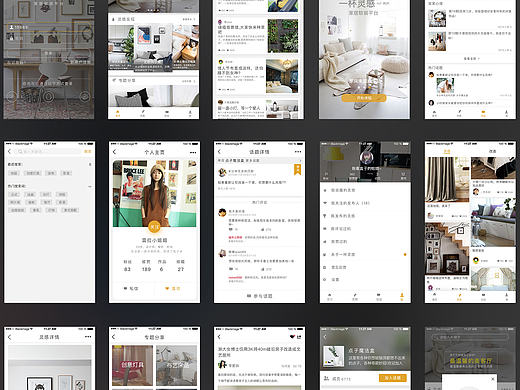This screenshot has height=390, width=520.
Task: Tap back arrow on 点子魔法盒 group screen
Action: (x=325, y=337)
